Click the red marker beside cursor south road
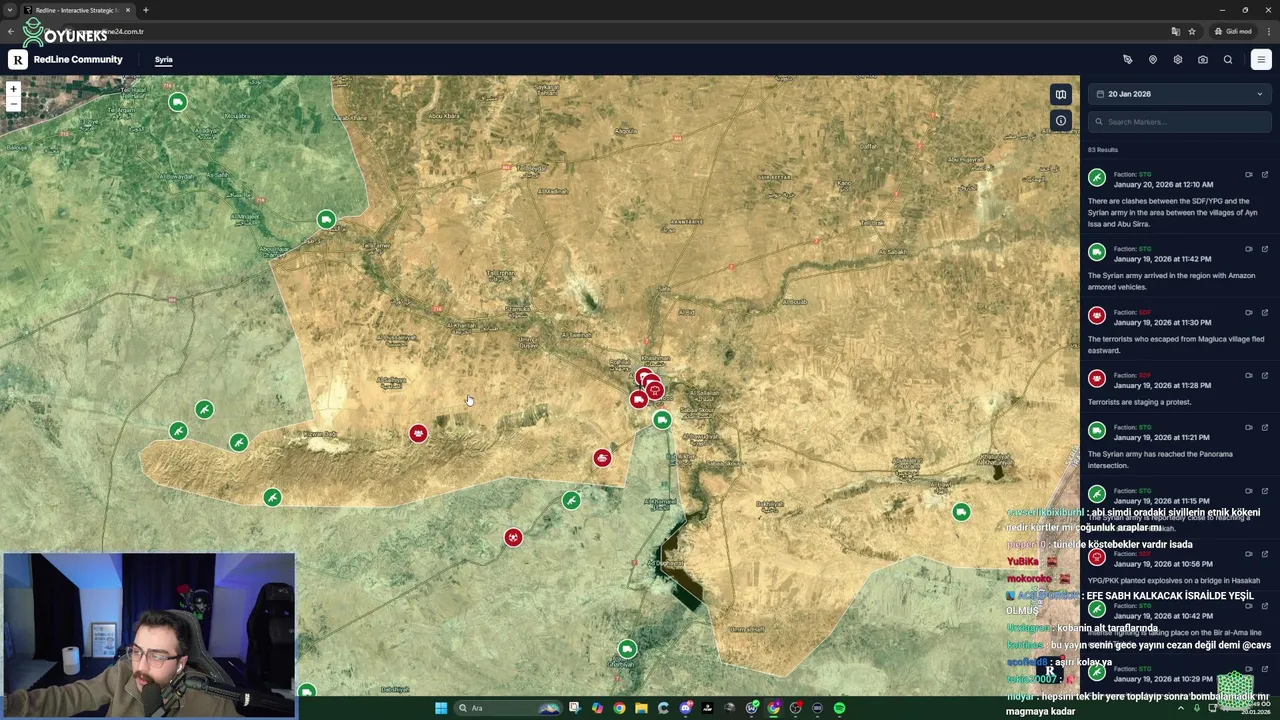 [x=513, y=538]
